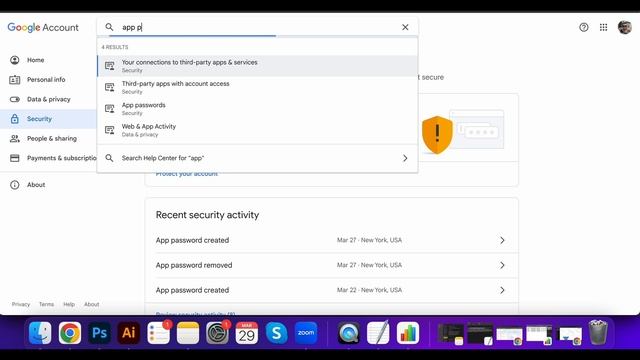640x360 pixels.
Task: Open 'App password removed' Mar 27 entry
Action: click(x=331, y=265)
